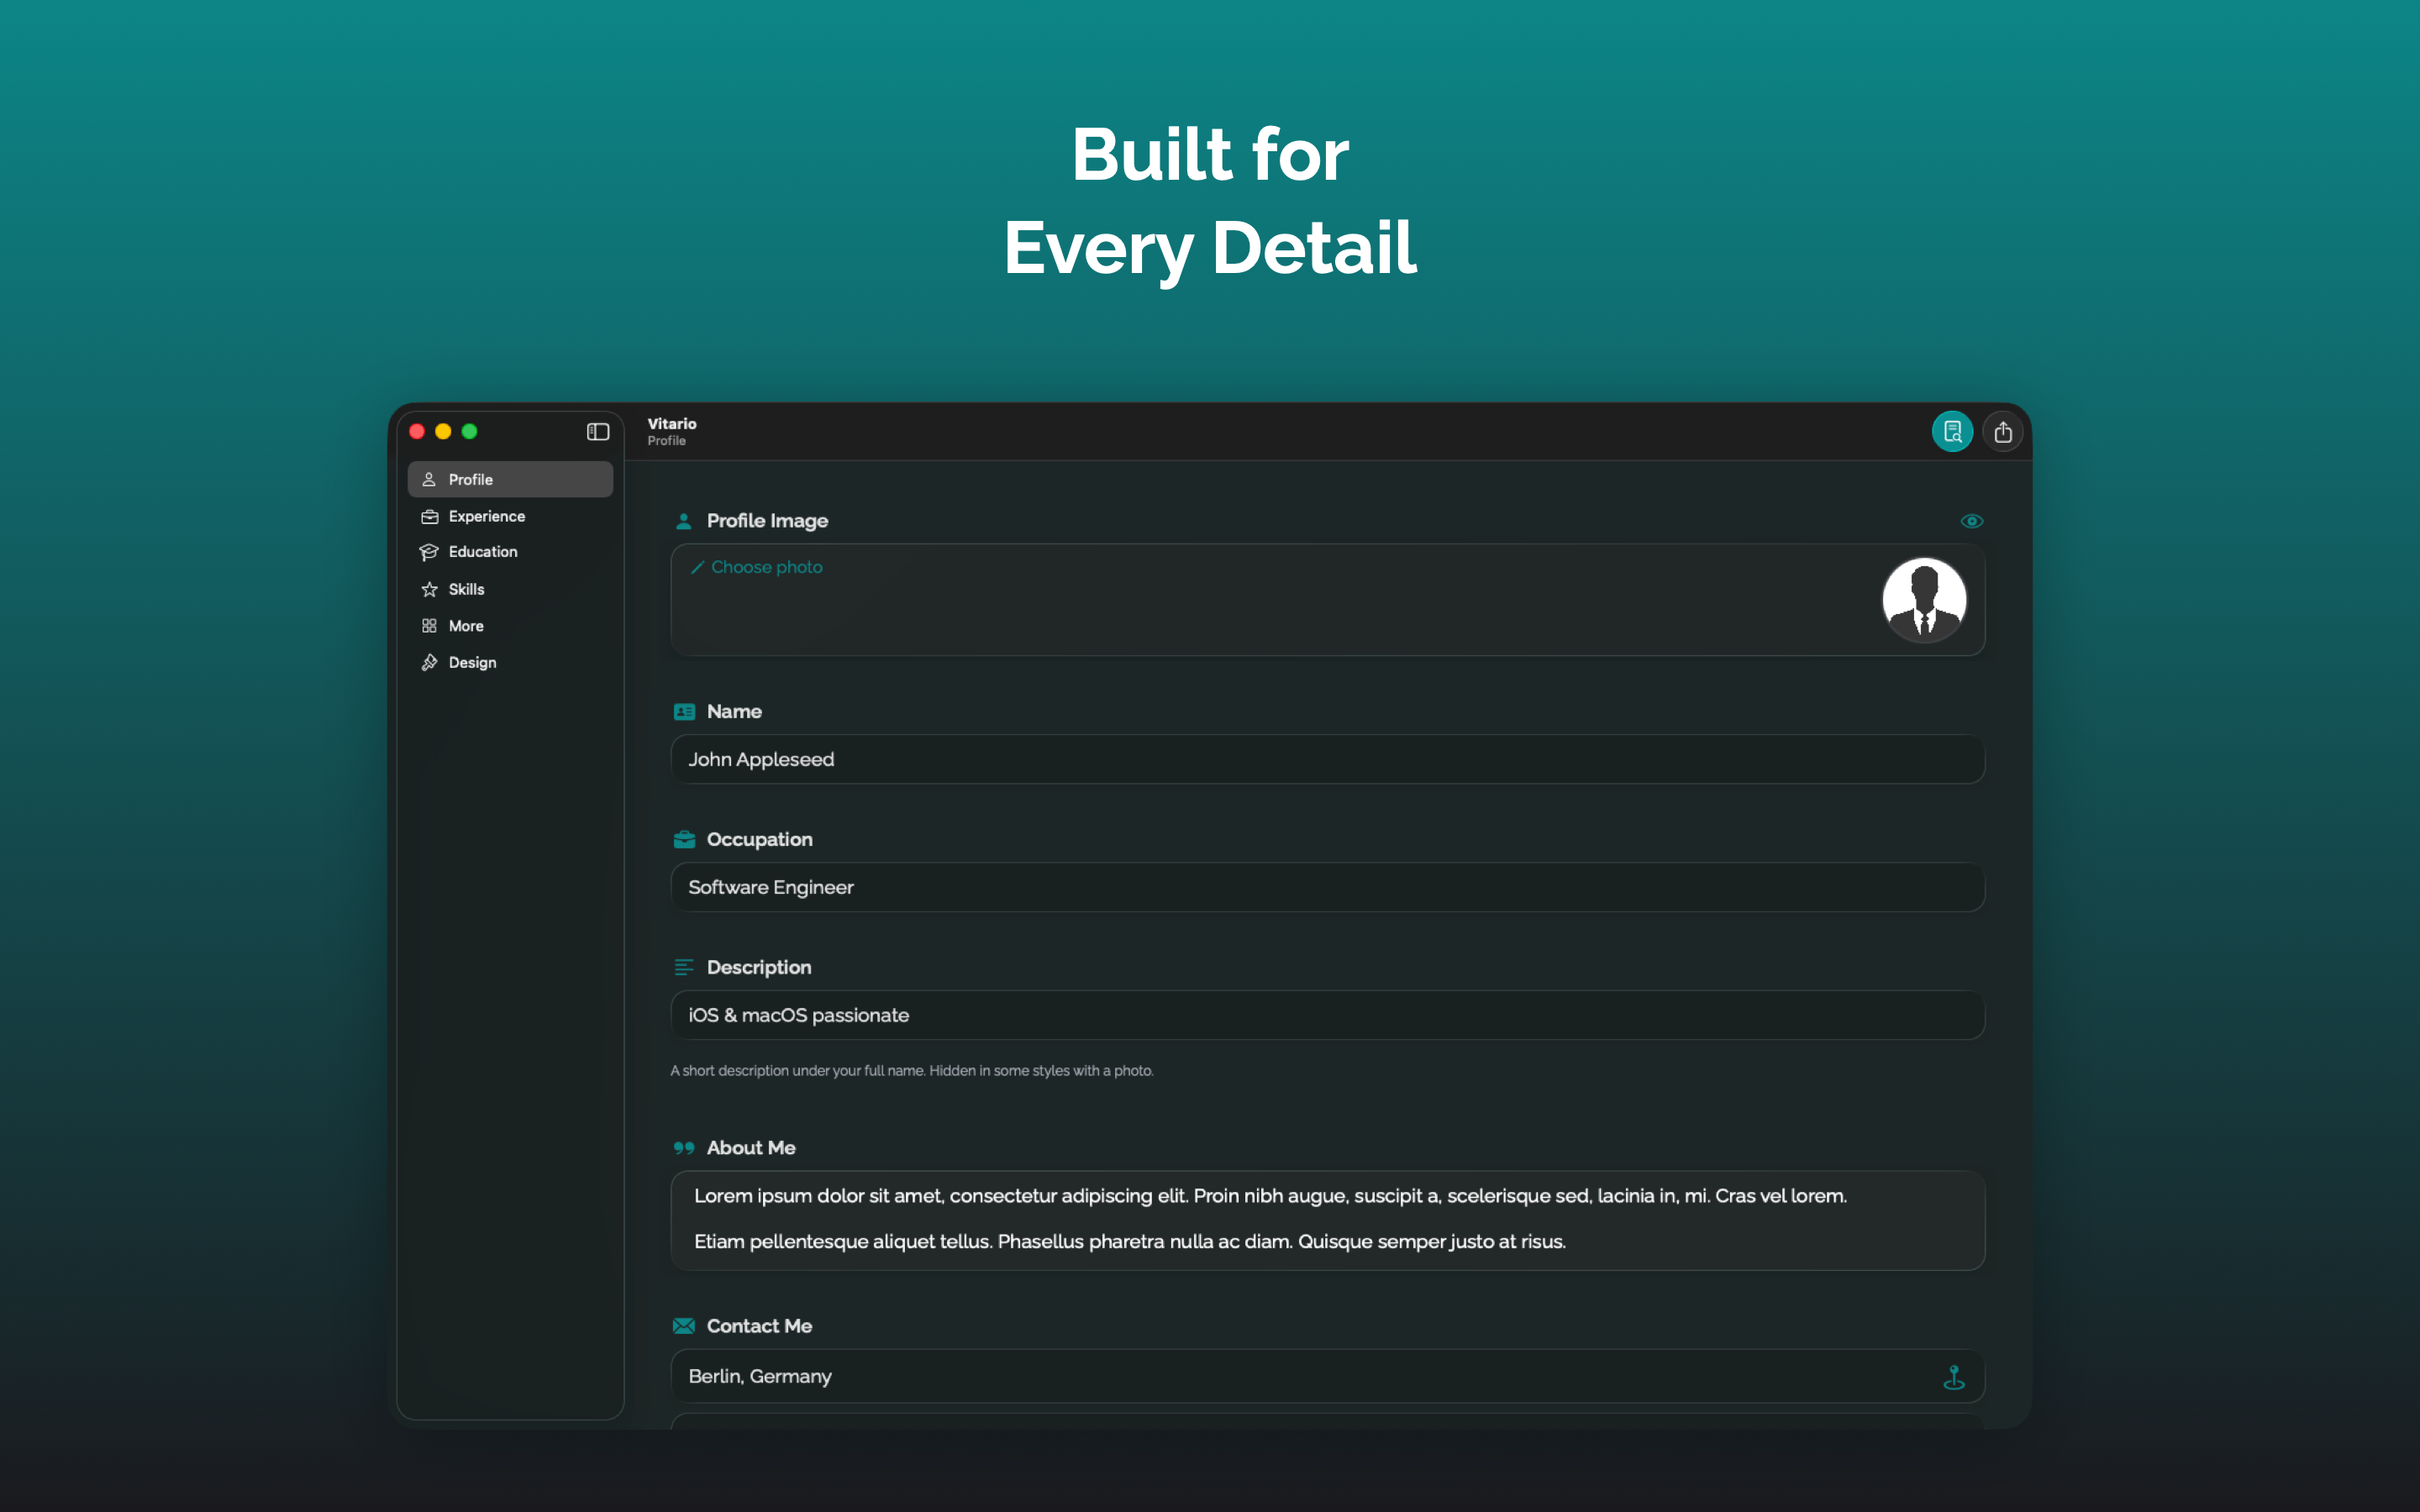Edit the Description field iOS & macOS passionate

pyautogui.click(x=1327, y=1015)
